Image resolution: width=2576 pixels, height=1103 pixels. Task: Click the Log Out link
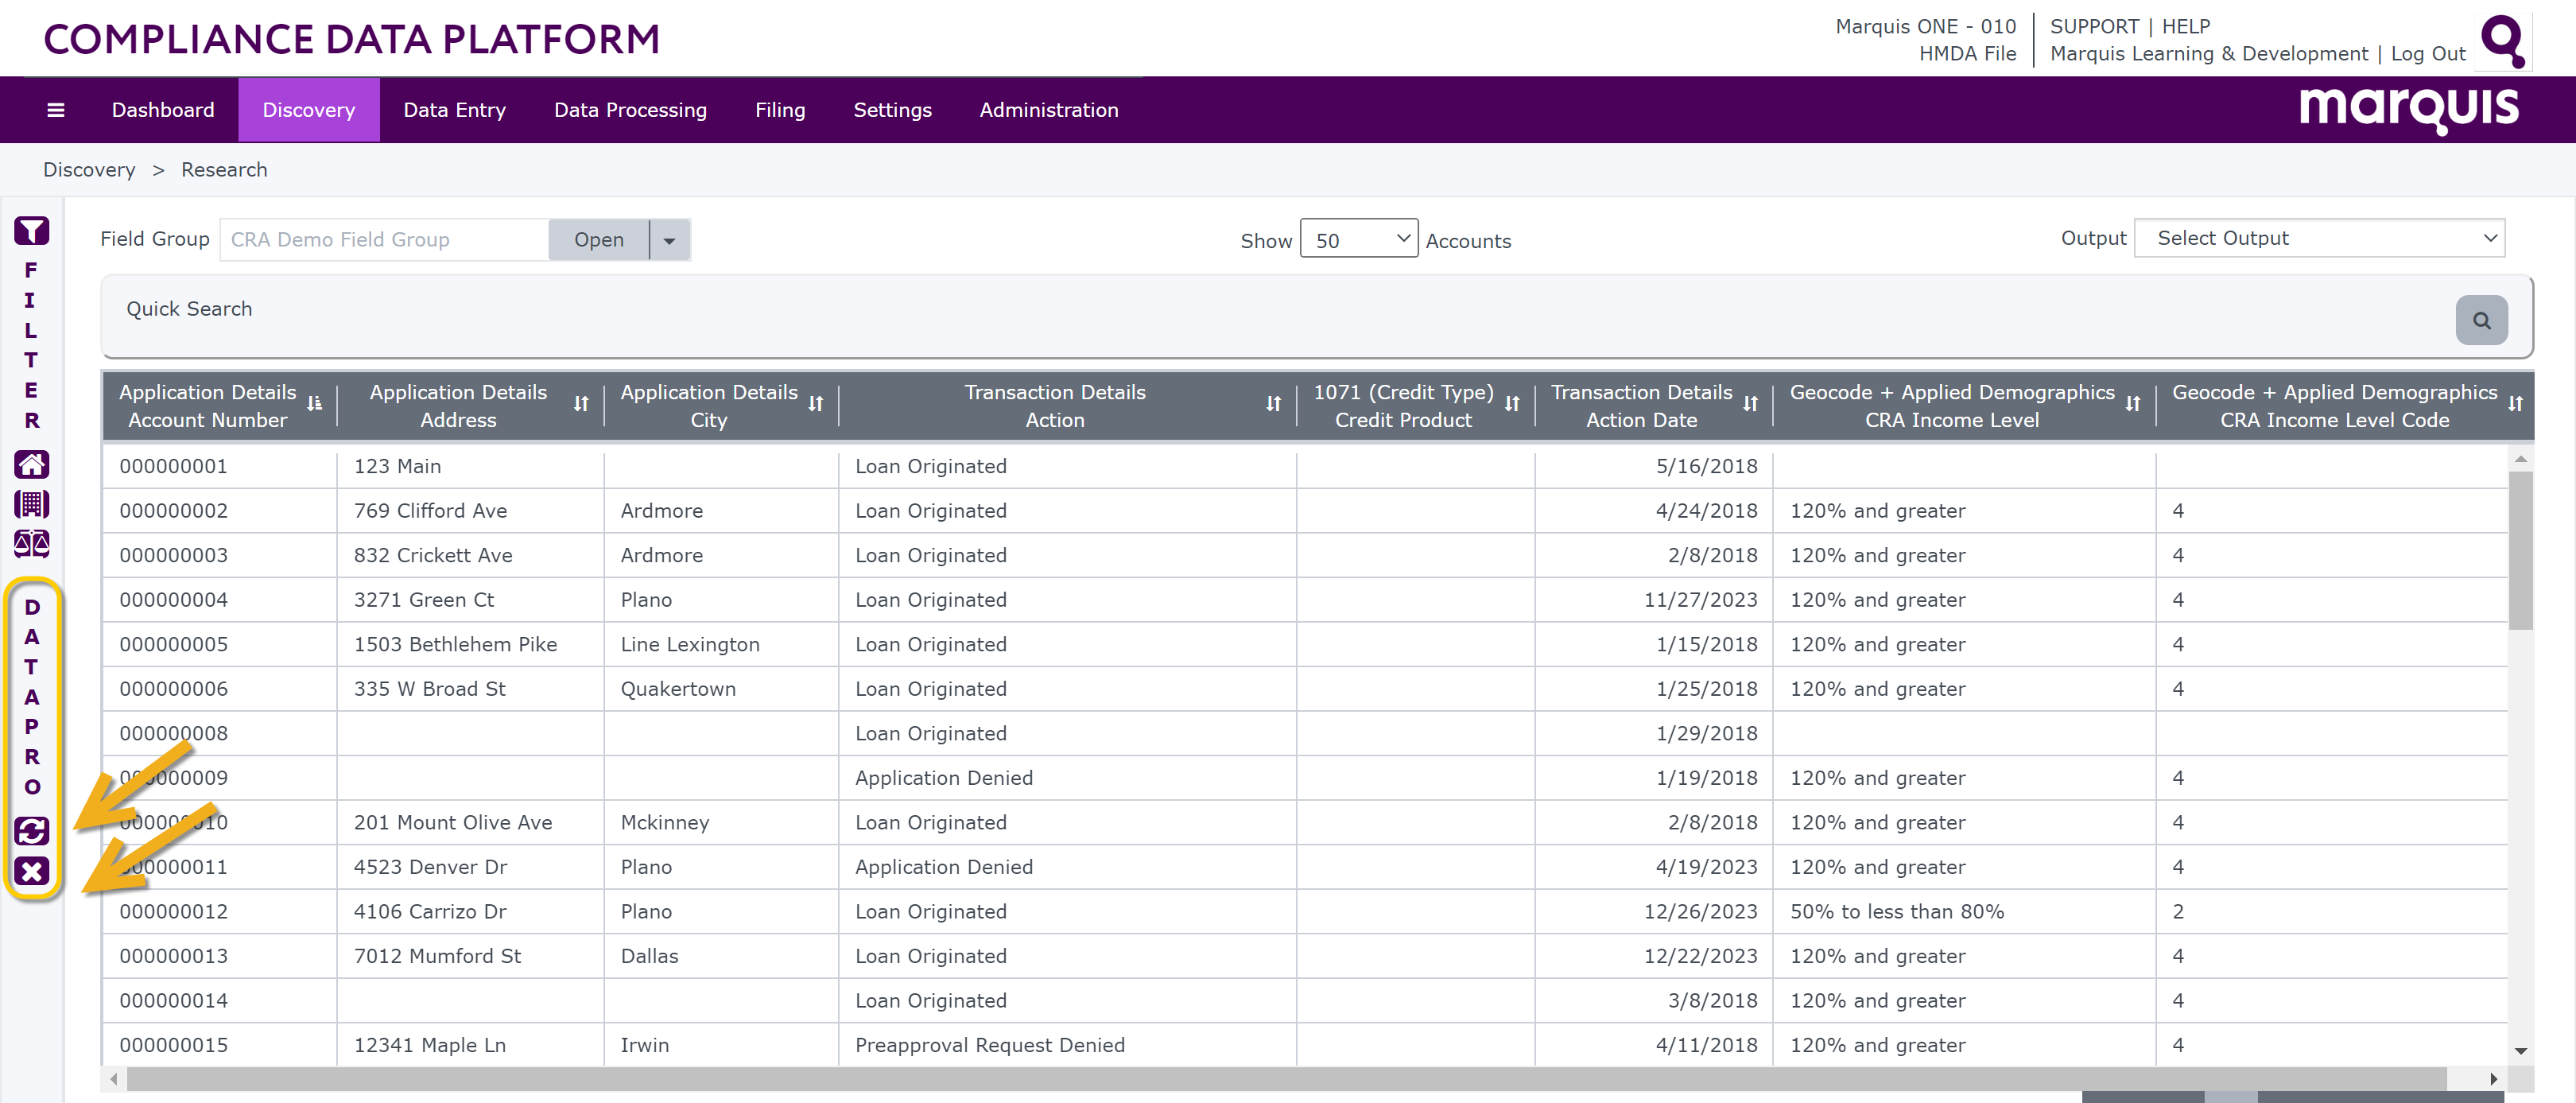[2428, 54]
